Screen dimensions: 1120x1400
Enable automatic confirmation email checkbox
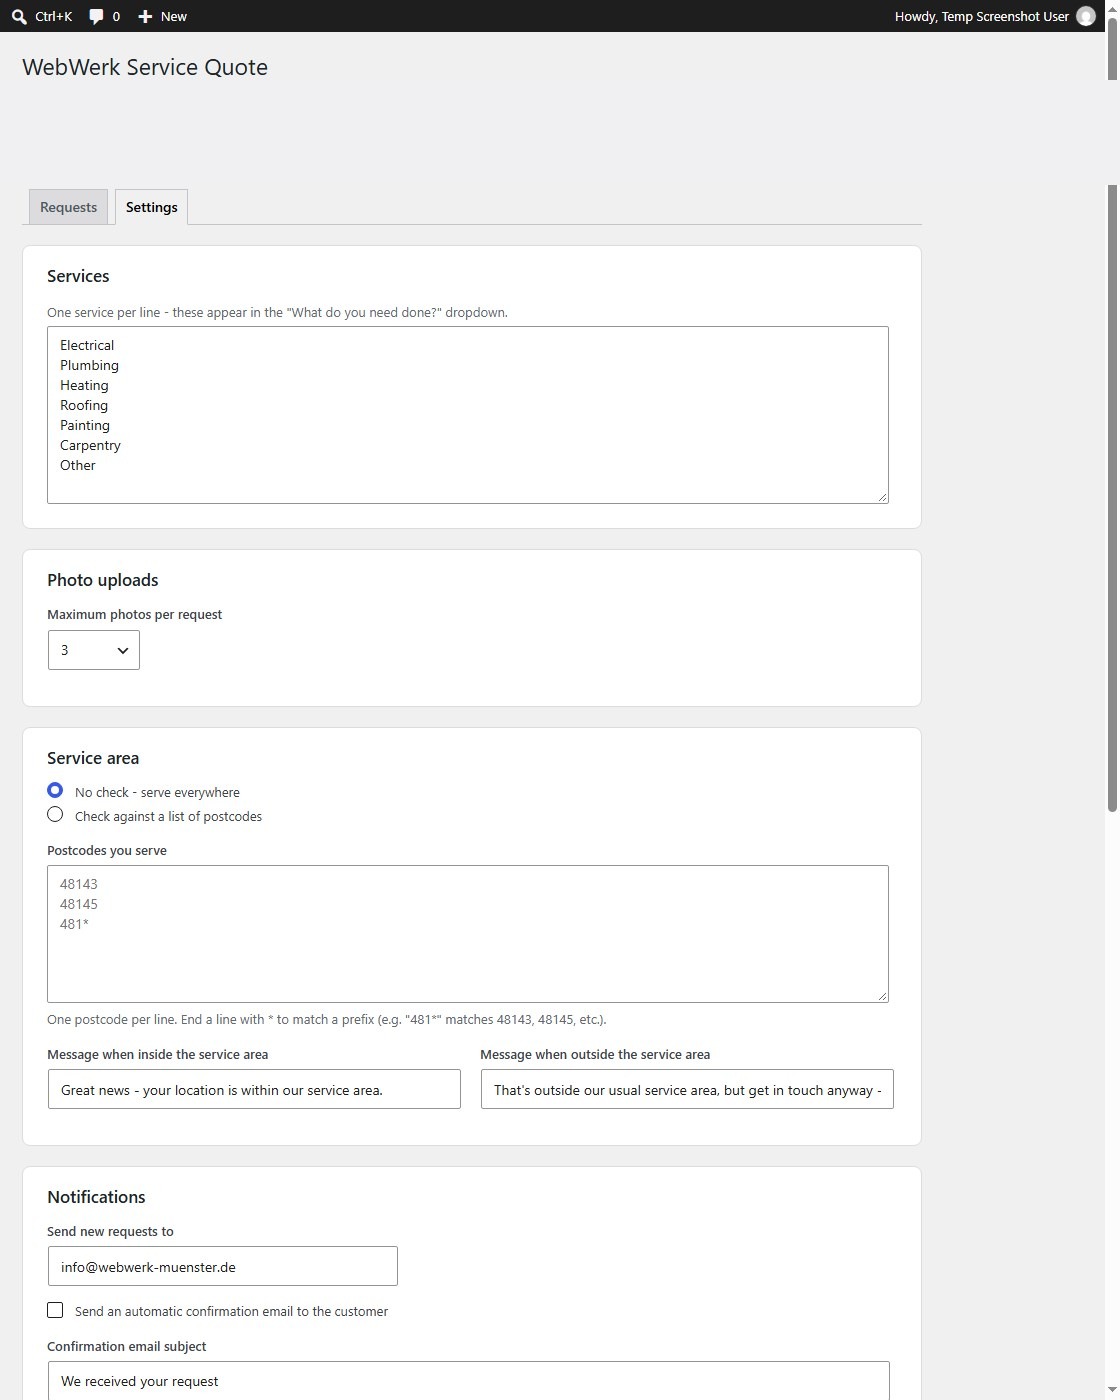pos(55,1310)
